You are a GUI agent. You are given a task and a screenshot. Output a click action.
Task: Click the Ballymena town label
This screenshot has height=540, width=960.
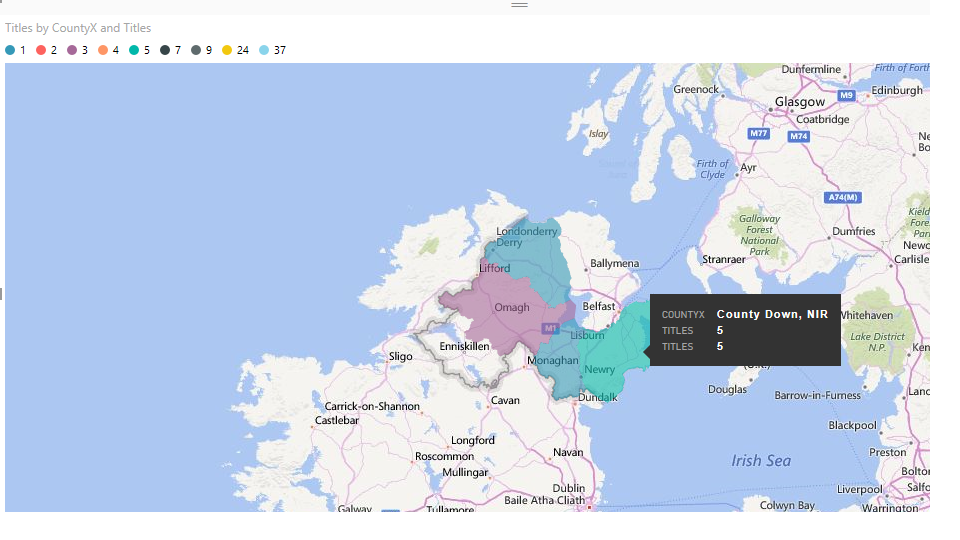click(614, 263)
